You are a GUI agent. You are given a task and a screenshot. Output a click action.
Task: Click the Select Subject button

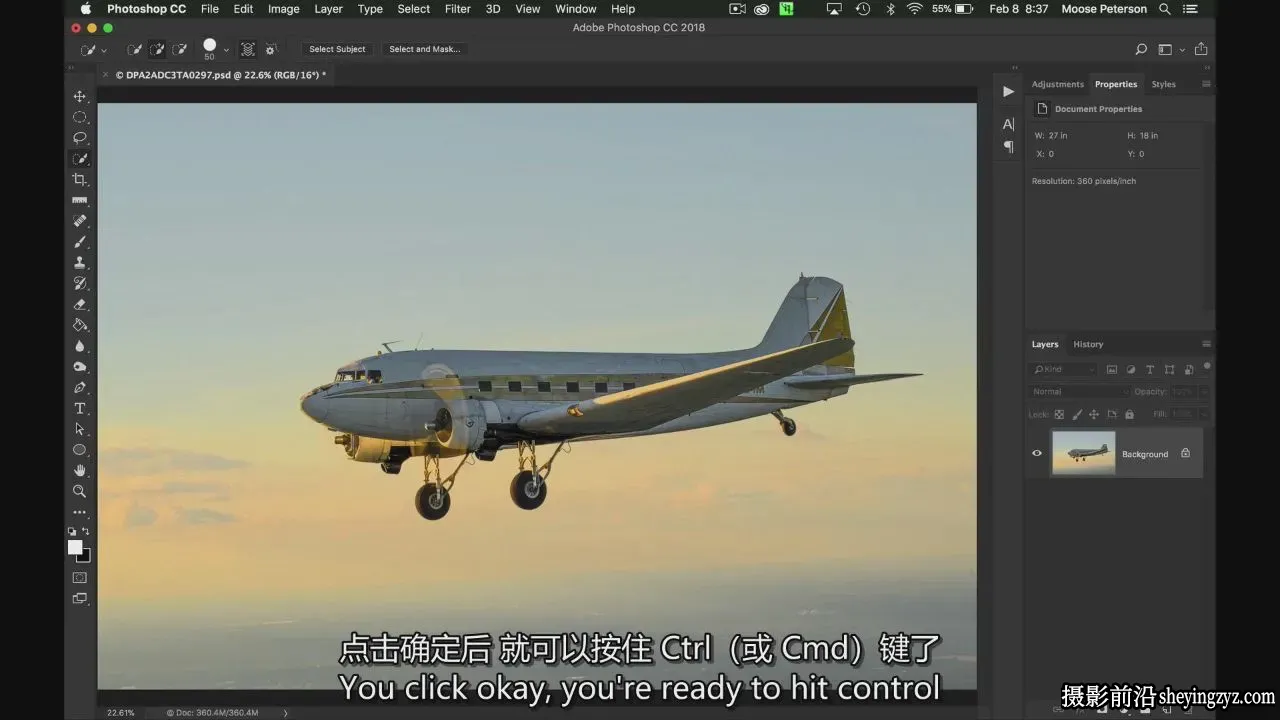pos(337,49)
